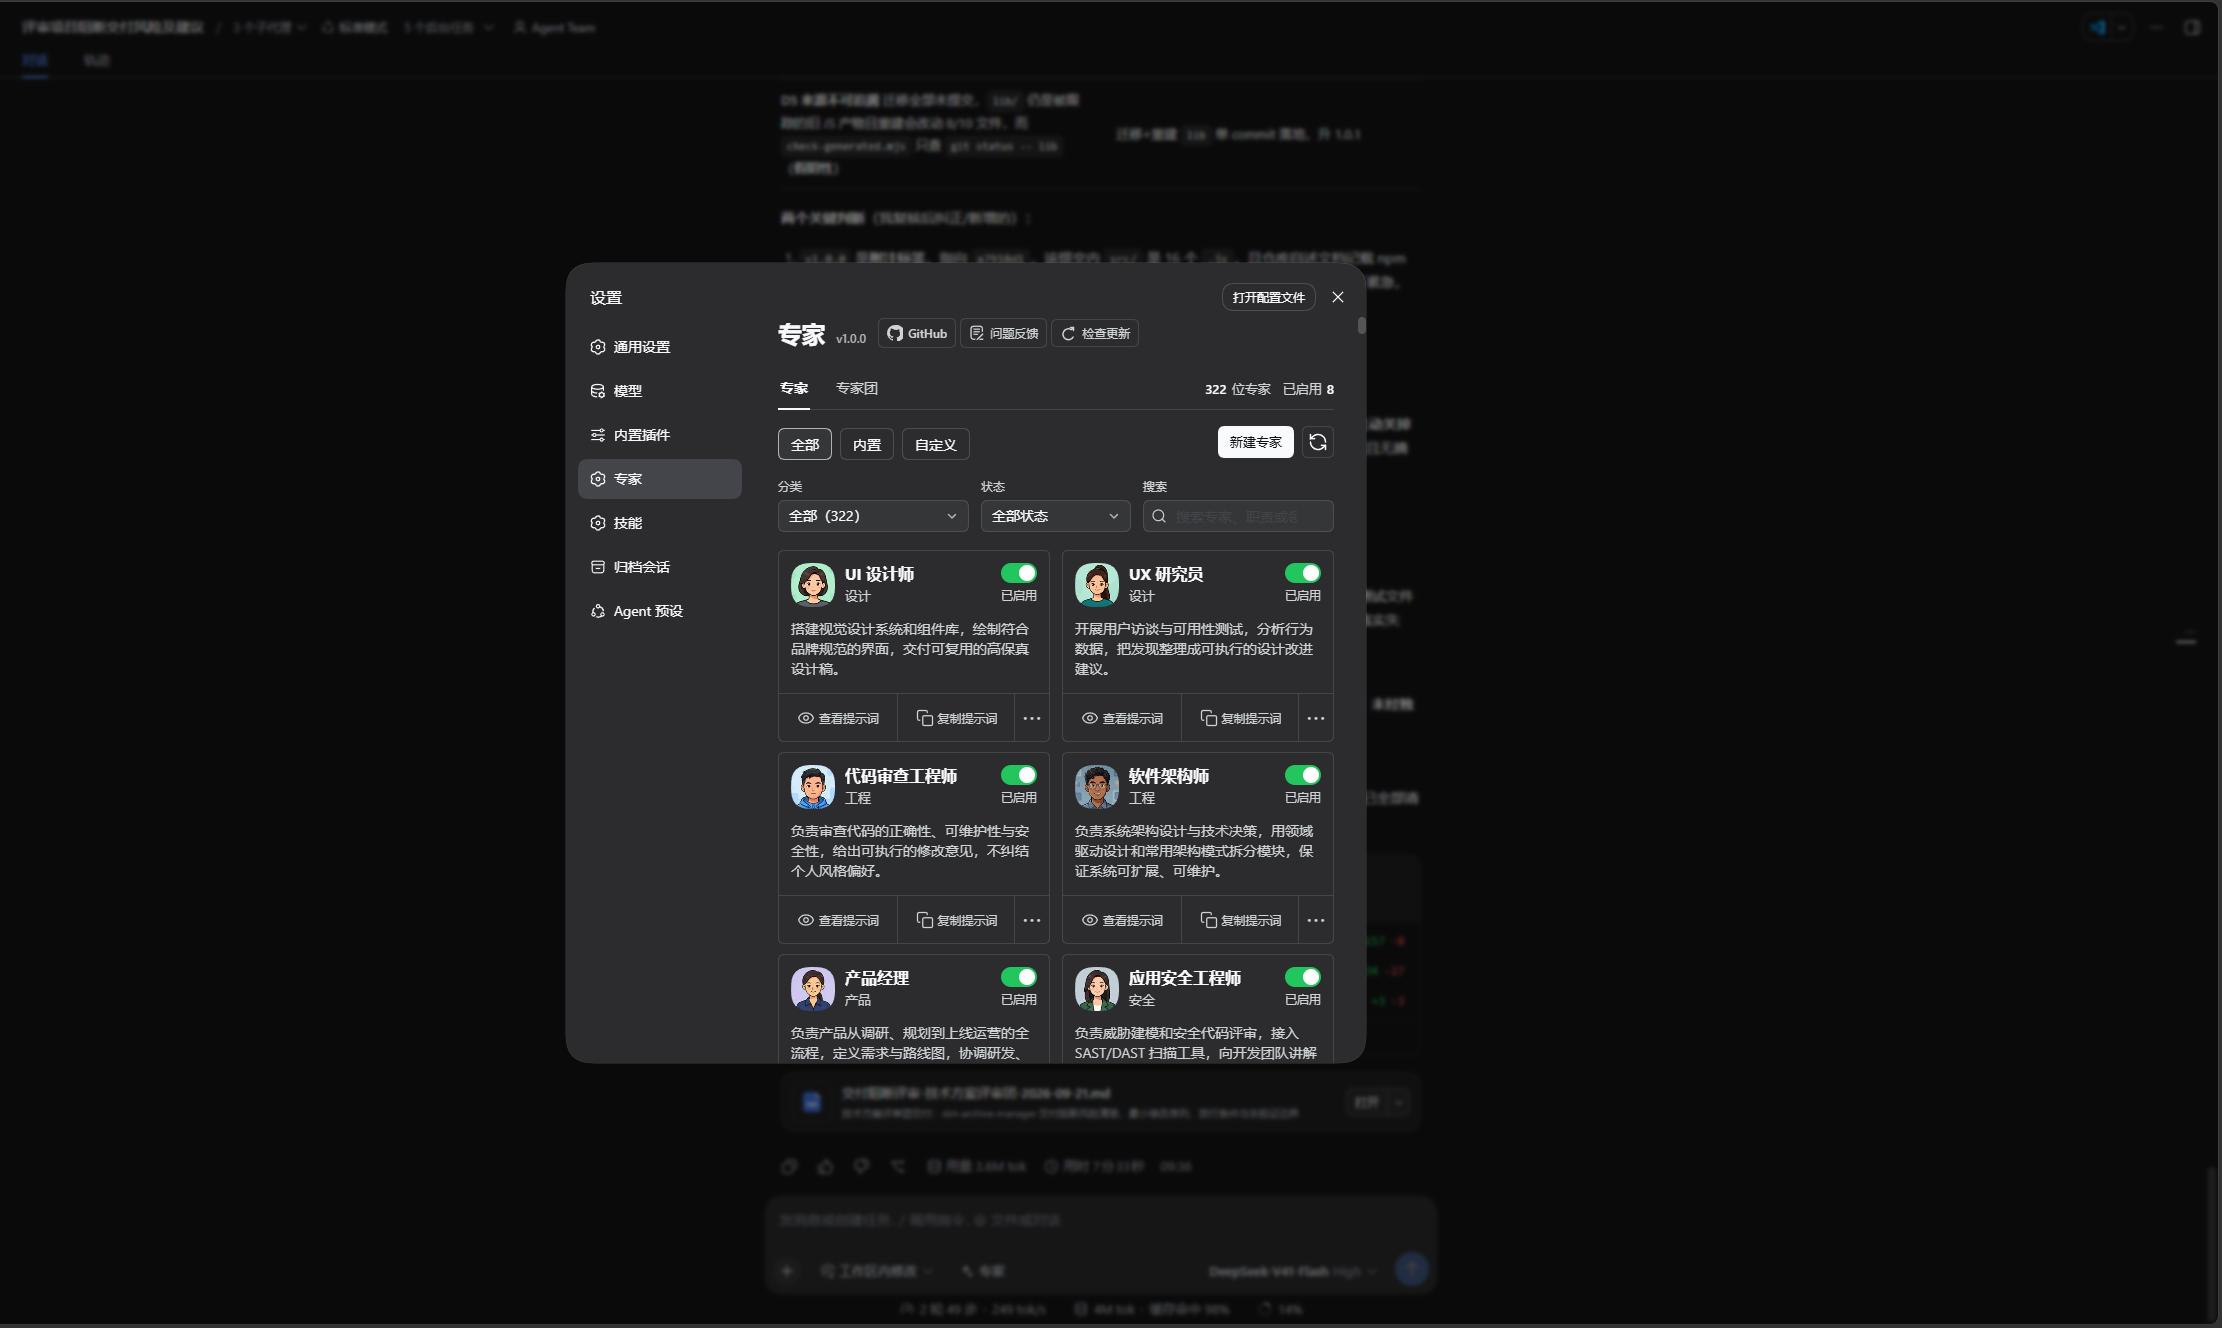Screen dimensions: 2222x1328
Task: Open the 全部状态 status dropdown
Action: pos(1055,516)
